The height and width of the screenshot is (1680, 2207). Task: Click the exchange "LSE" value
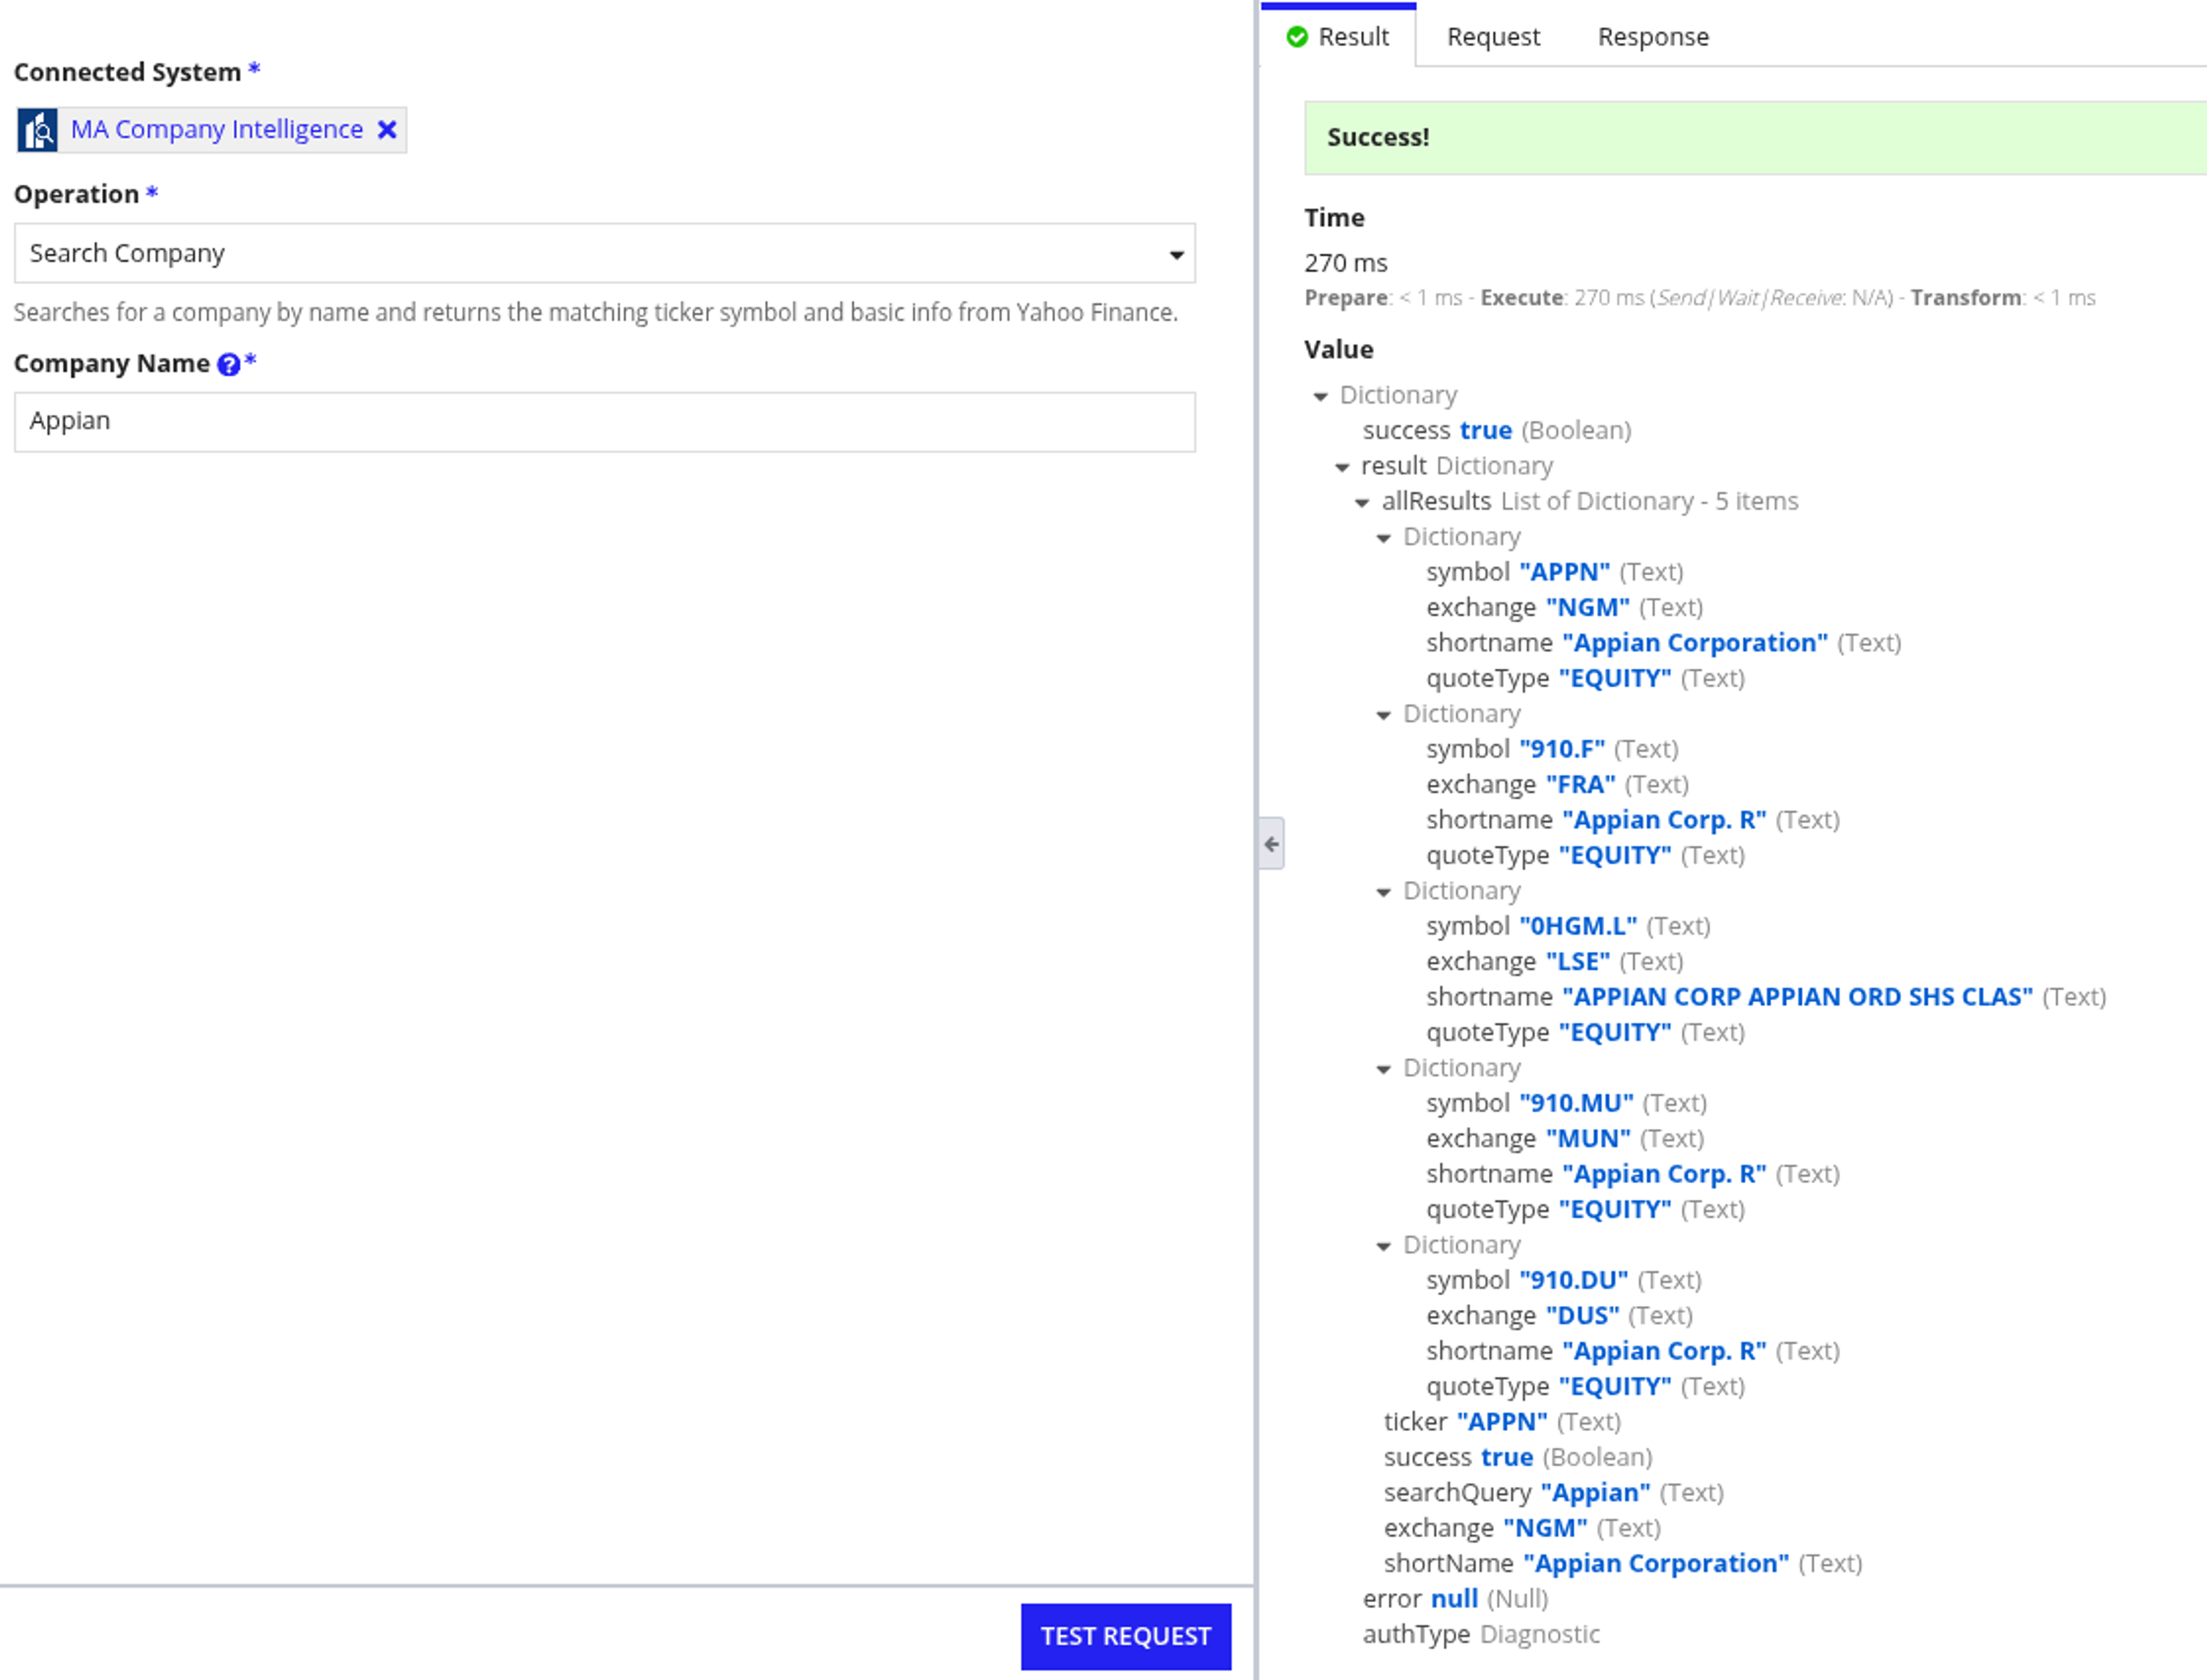[1577, 961]
